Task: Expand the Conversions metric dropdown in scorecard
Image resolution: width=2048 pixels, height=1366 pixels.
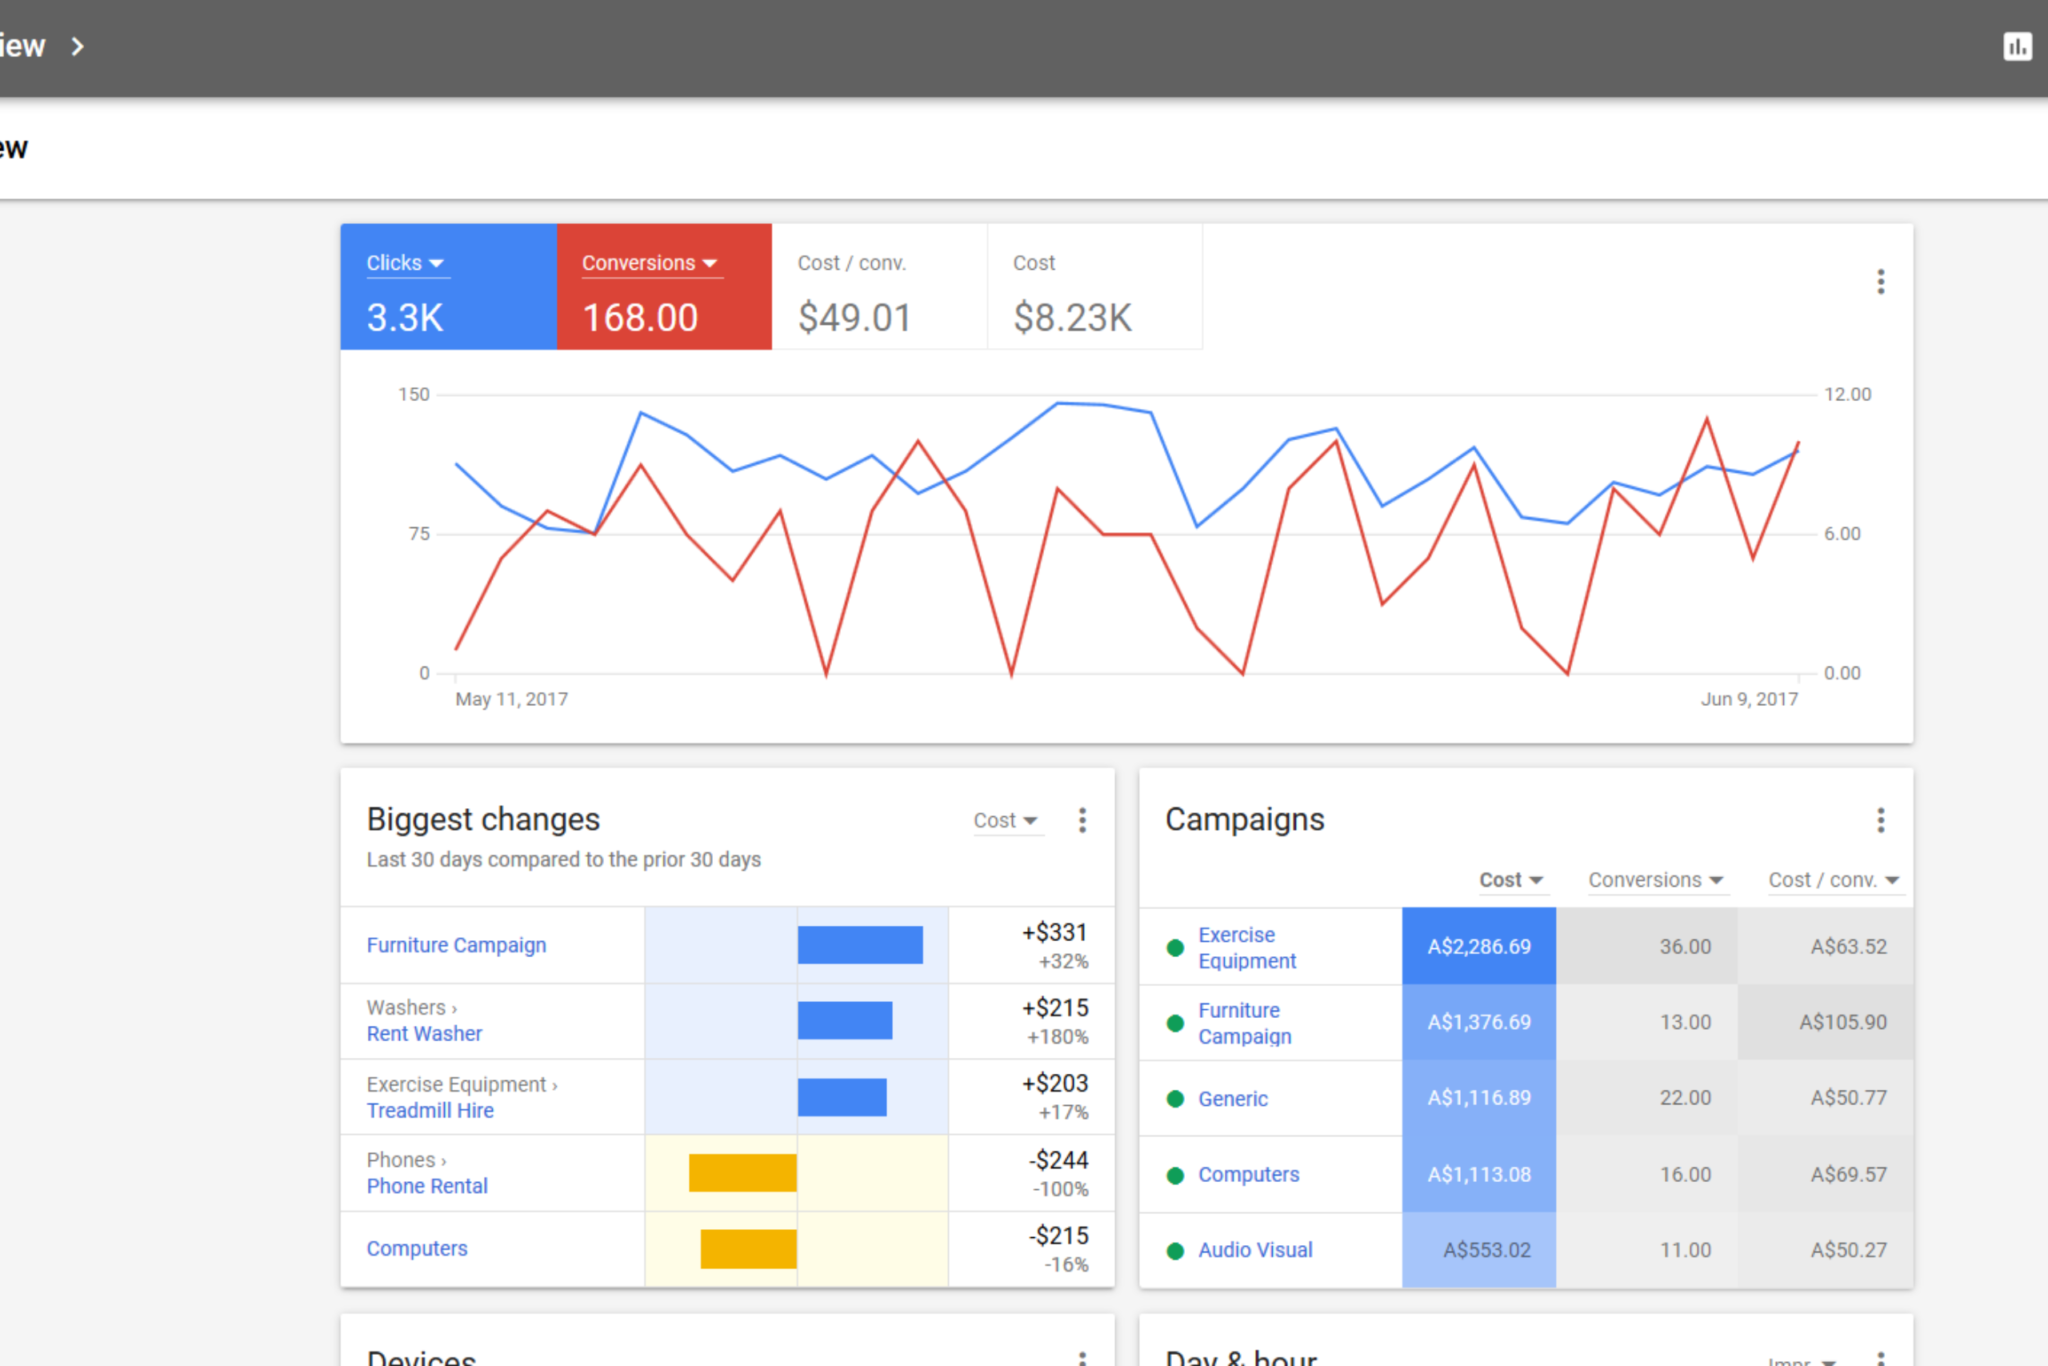Action: coord(650,263)
